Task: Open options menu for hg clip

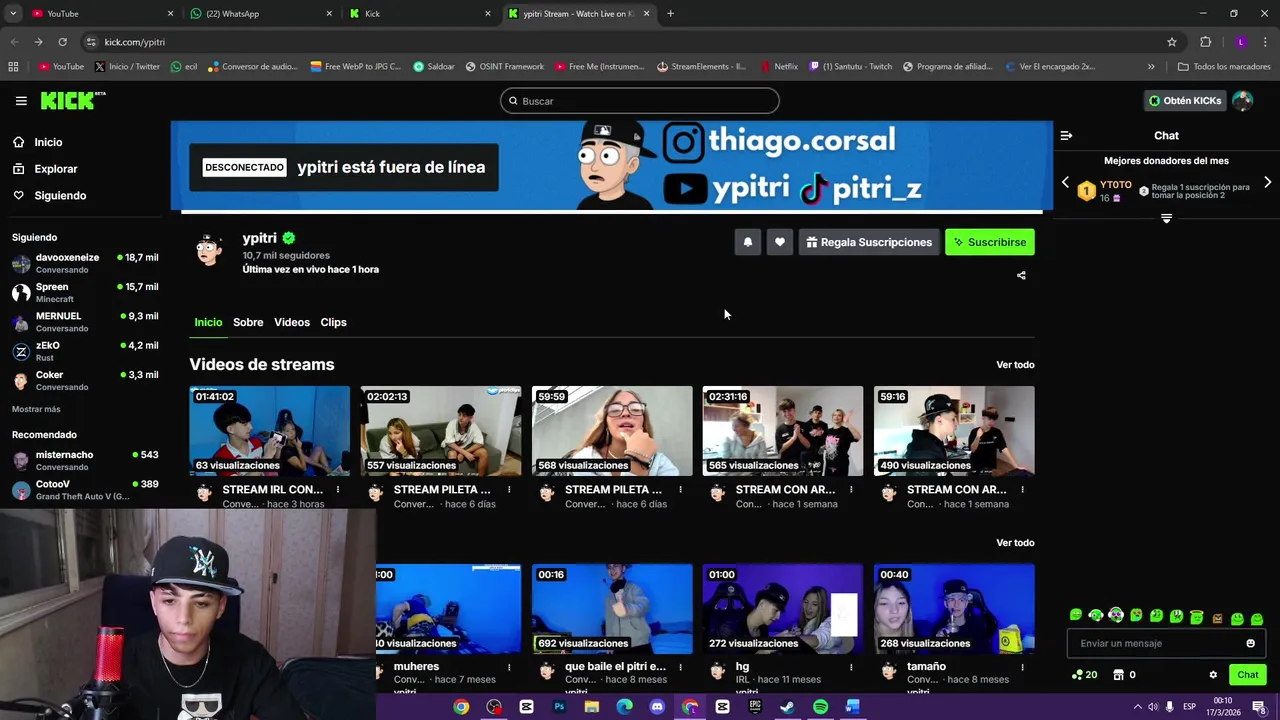Action: tap(851, 667)
